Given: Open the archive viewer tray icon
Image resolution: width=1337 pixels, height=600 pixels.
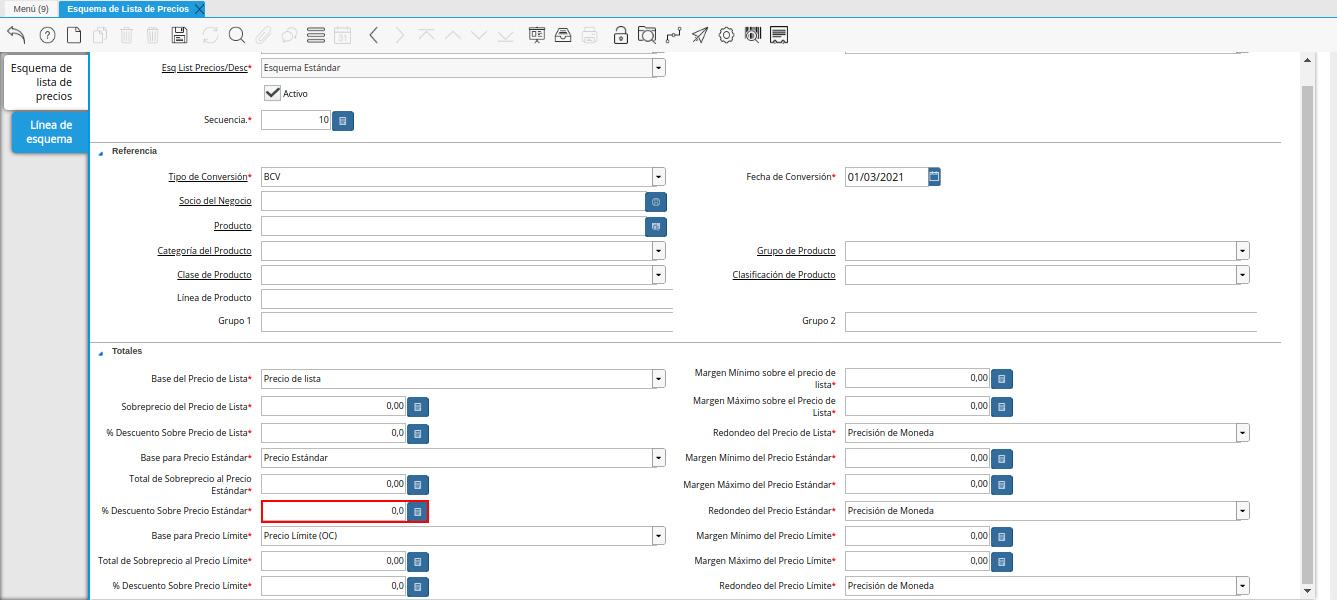Looking at the screenshot, I should coord(563,35).
